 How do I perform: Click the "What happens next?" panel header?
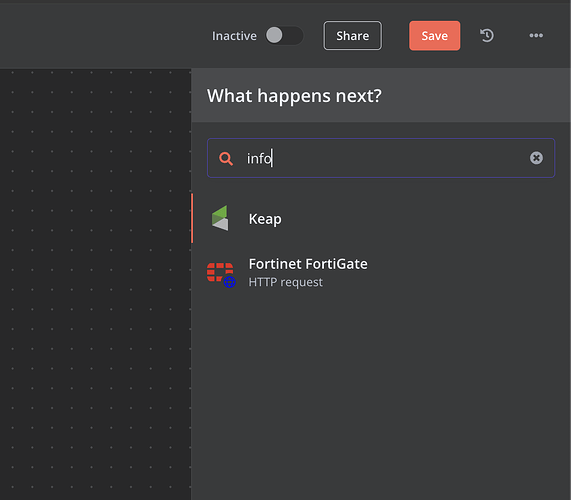[x=294, y=96]
